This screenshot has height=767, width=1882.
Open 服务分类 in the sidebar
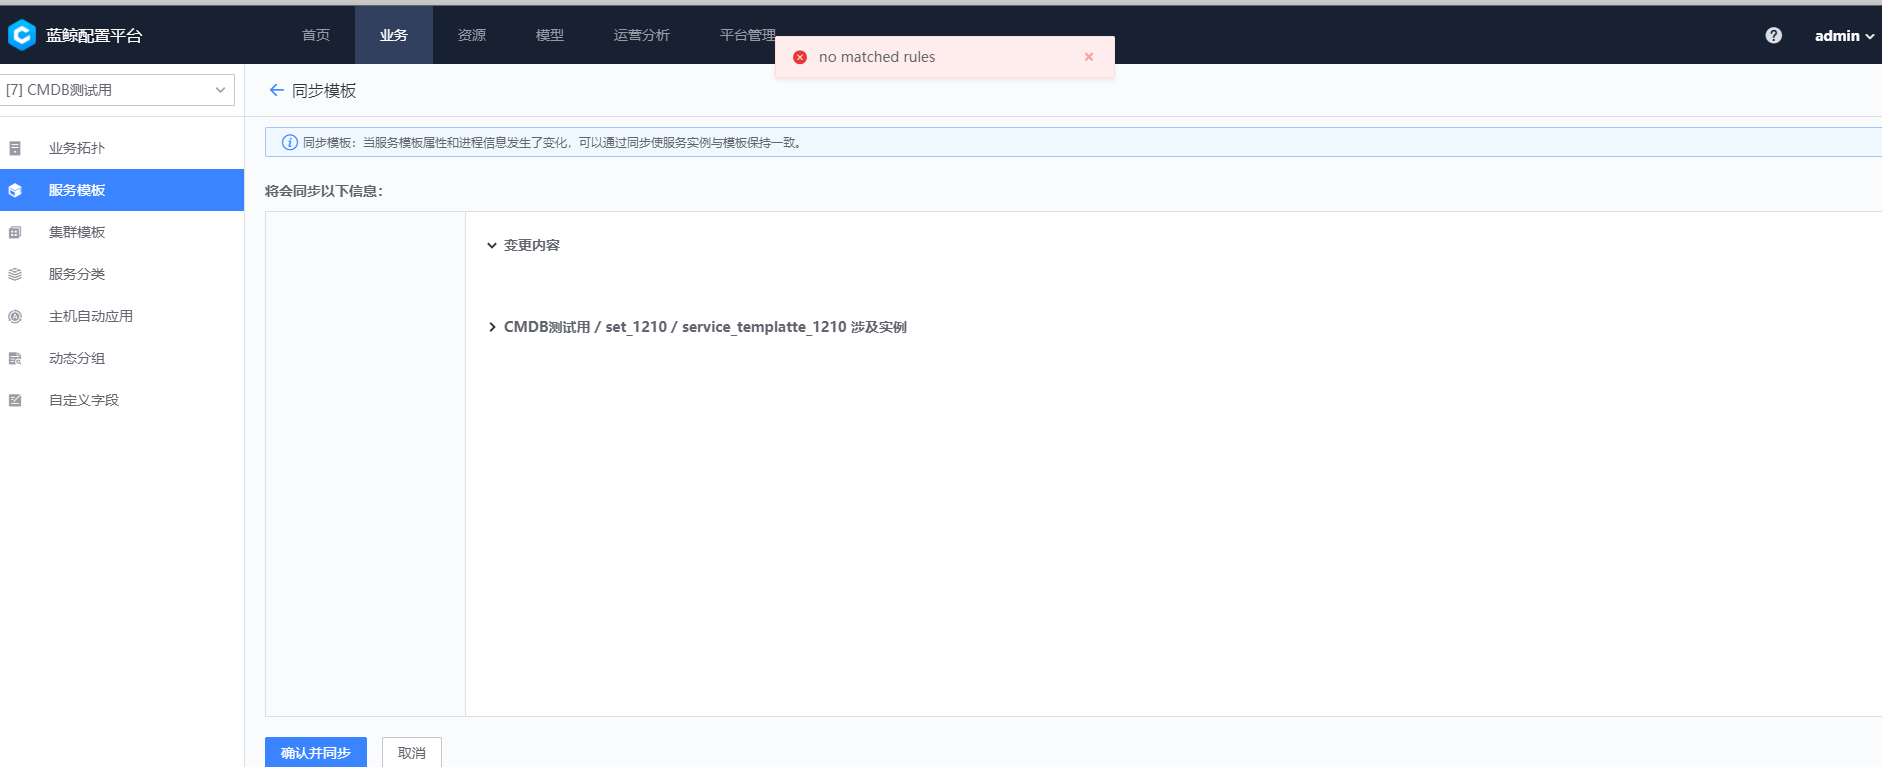[122, 274]
